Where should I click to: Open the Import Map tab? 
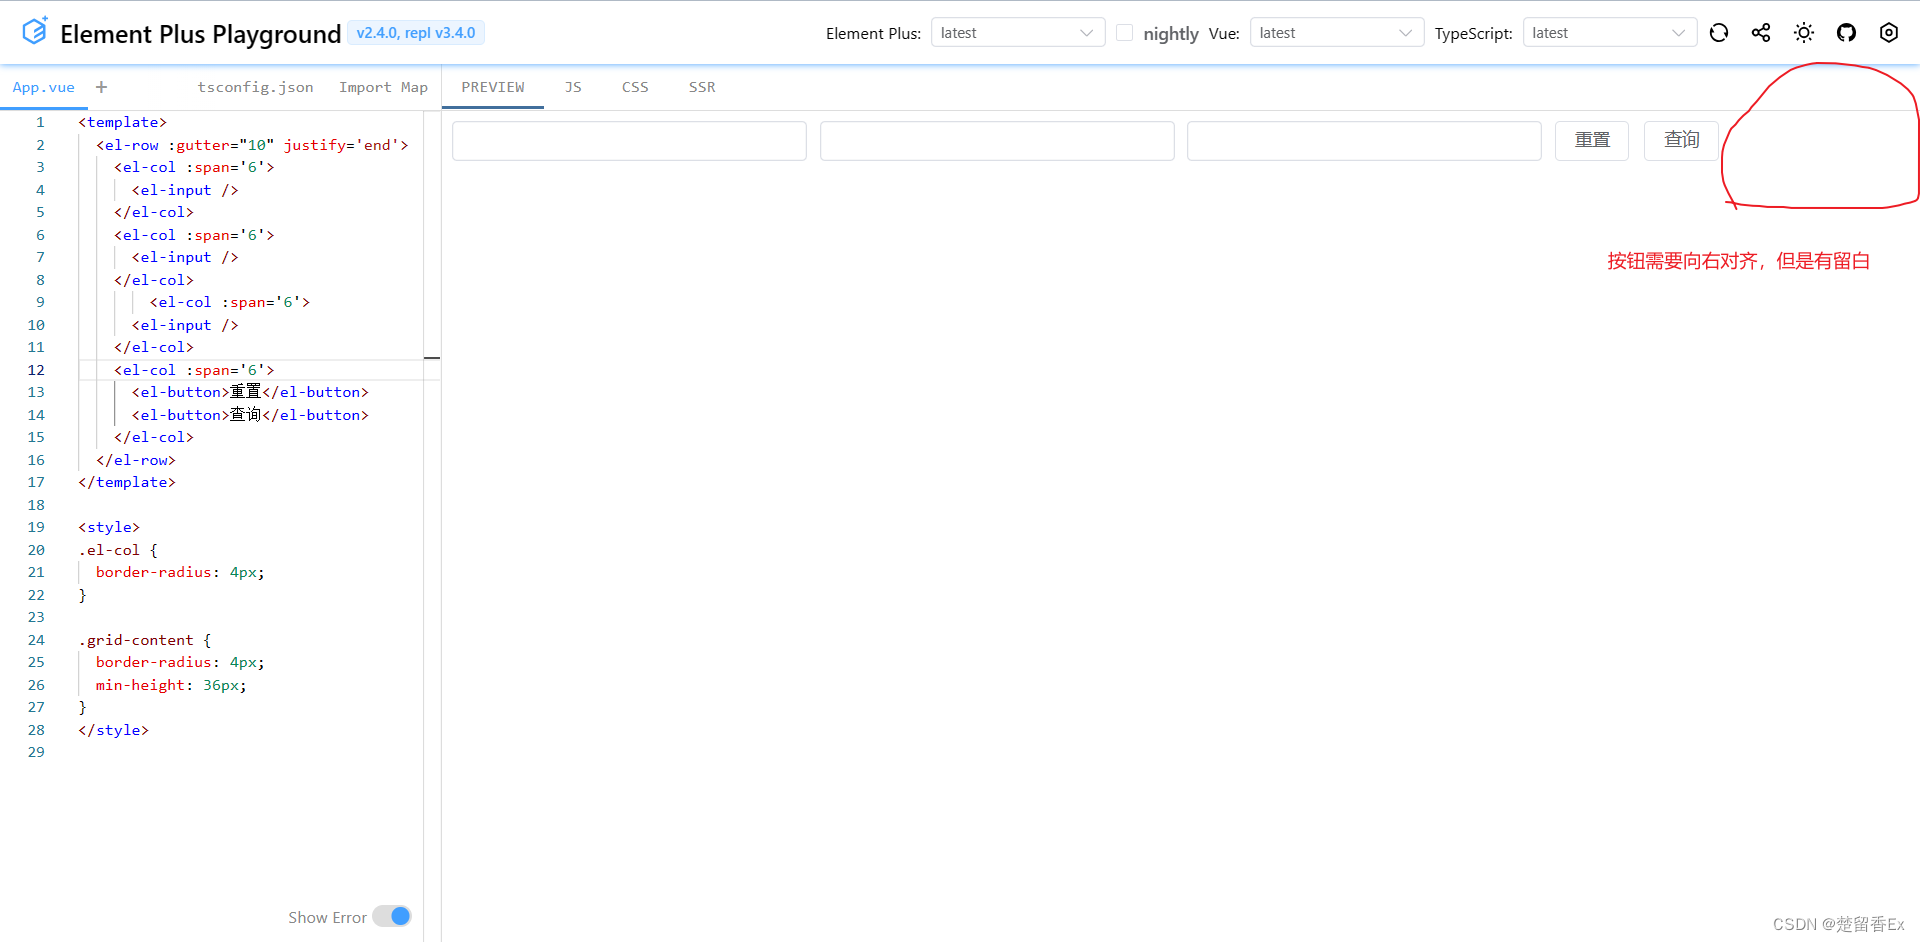pyautogui.click(x=383, y=88)
